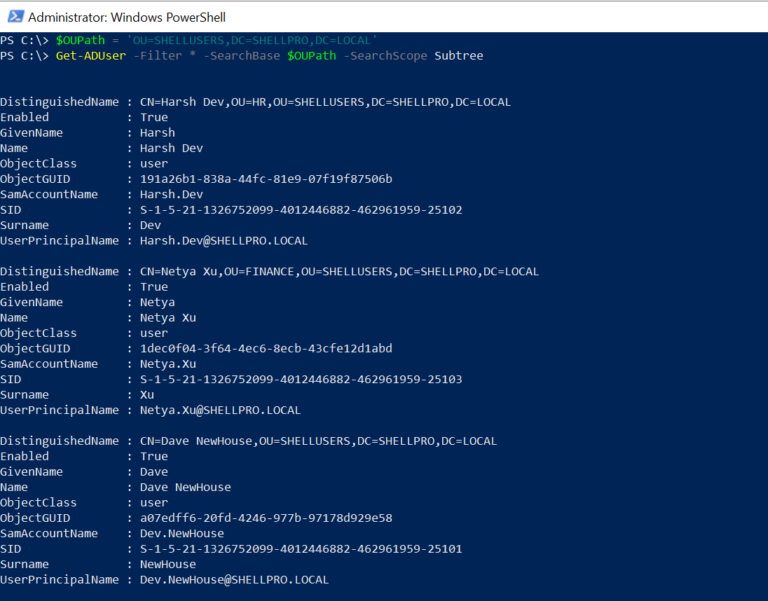The width and height of the screenshot is (768, 601).
Task: Click Harsh.Dev@SHELLPRO.LOCAL UserPrincipalName
Action: coord(224,240)
